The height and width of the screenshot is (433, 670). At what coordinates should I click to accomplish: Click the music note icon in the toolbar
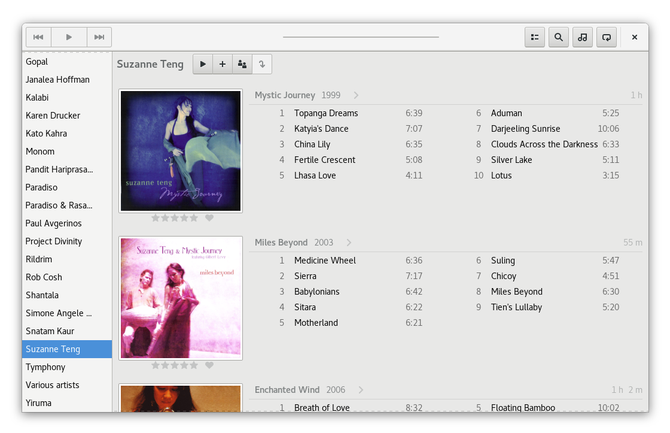582,37
